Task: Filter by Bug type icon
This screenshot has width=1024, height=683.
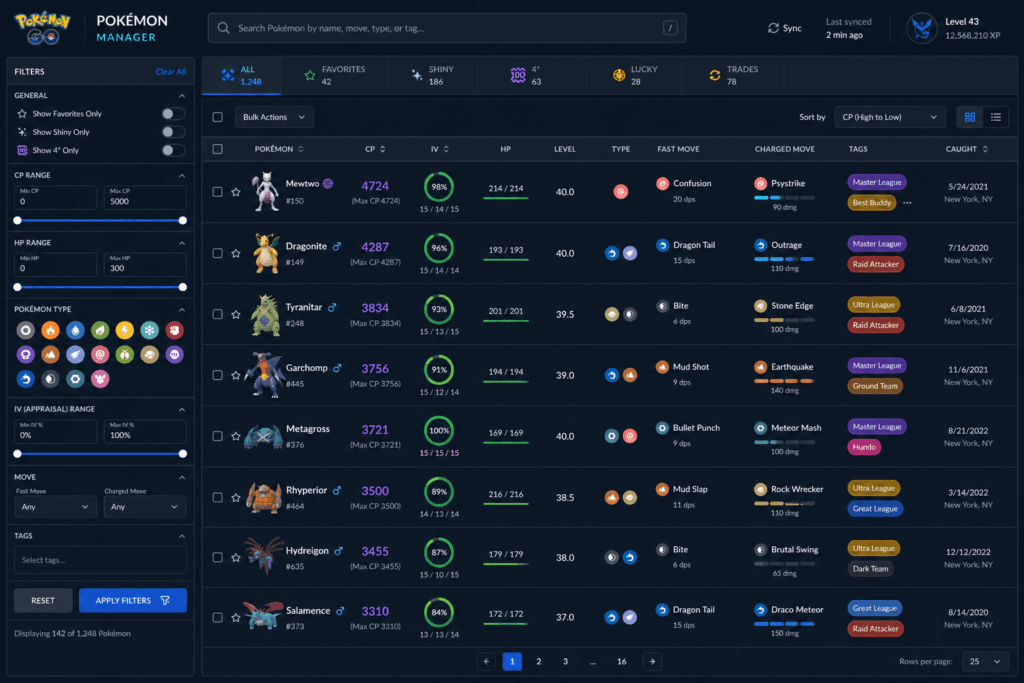Action: pos(125,355)
